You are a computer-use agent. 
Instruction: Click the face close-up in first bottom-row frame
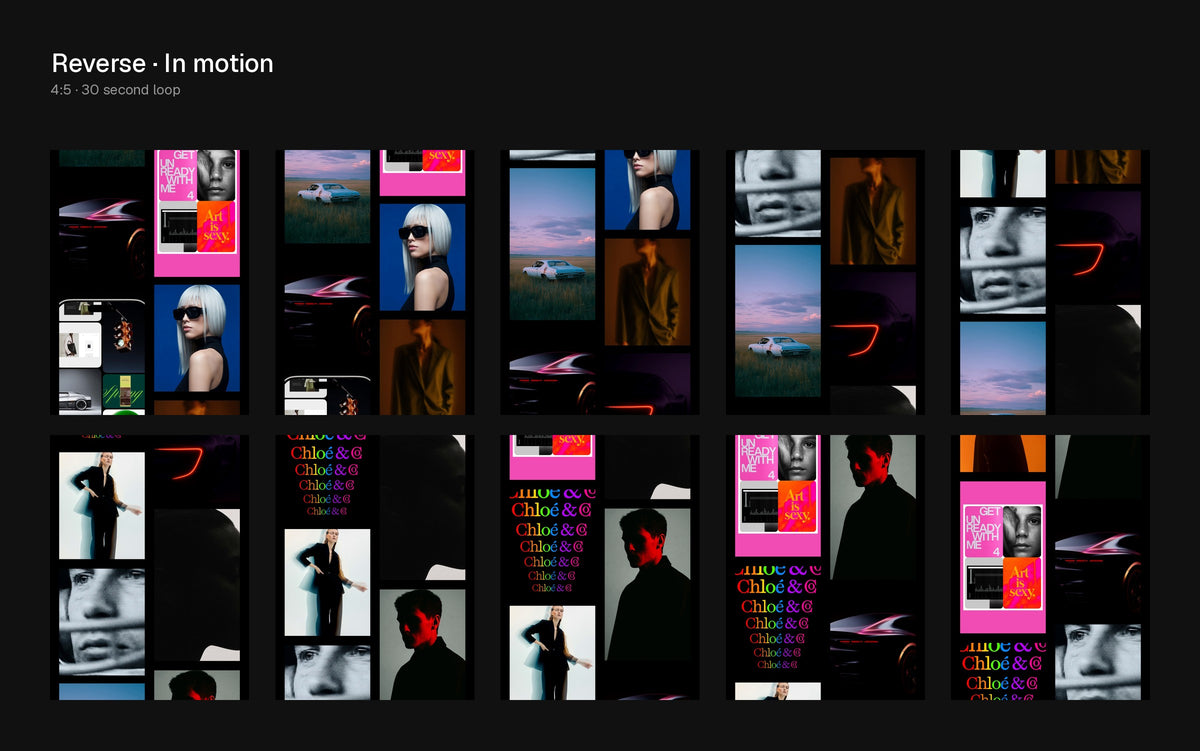[x=102, y=621]
